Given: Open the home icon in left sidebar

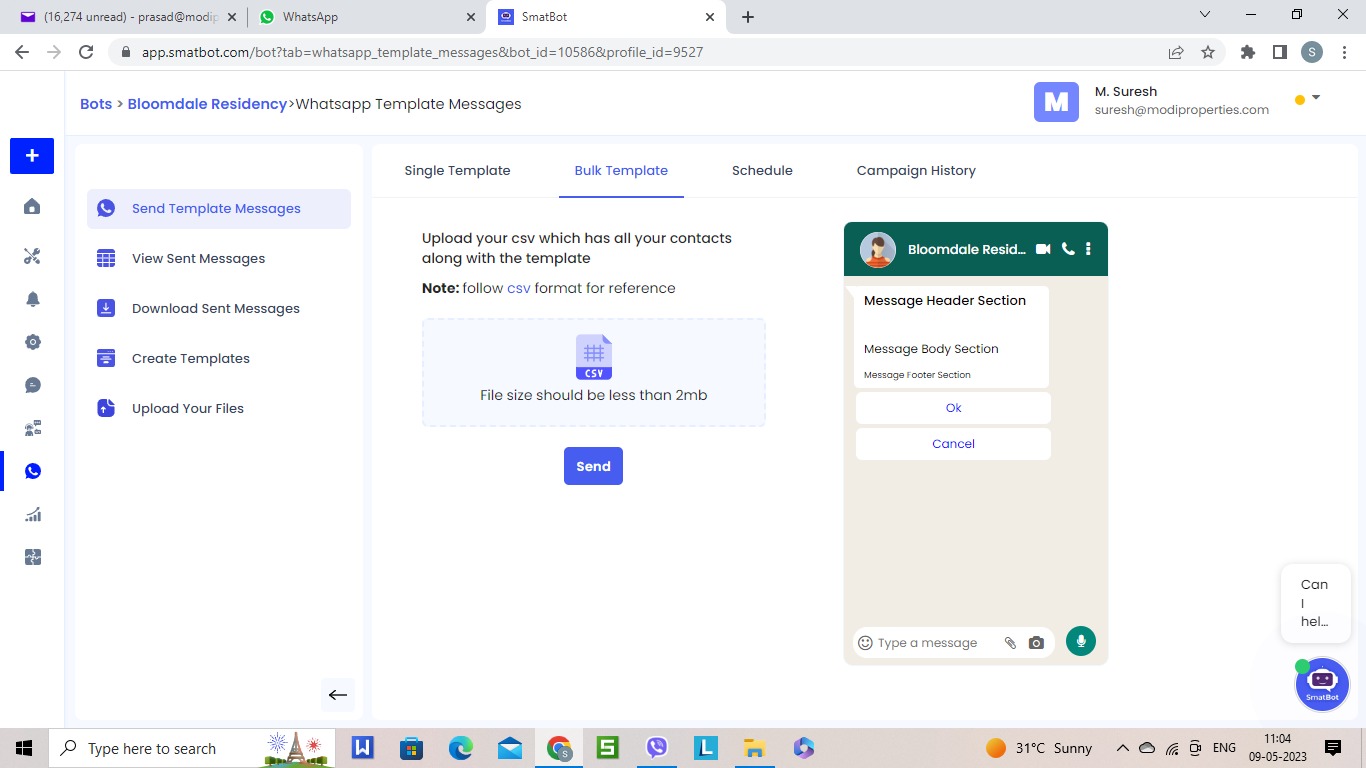Looking at the screenshot, I should pos(32,207).
